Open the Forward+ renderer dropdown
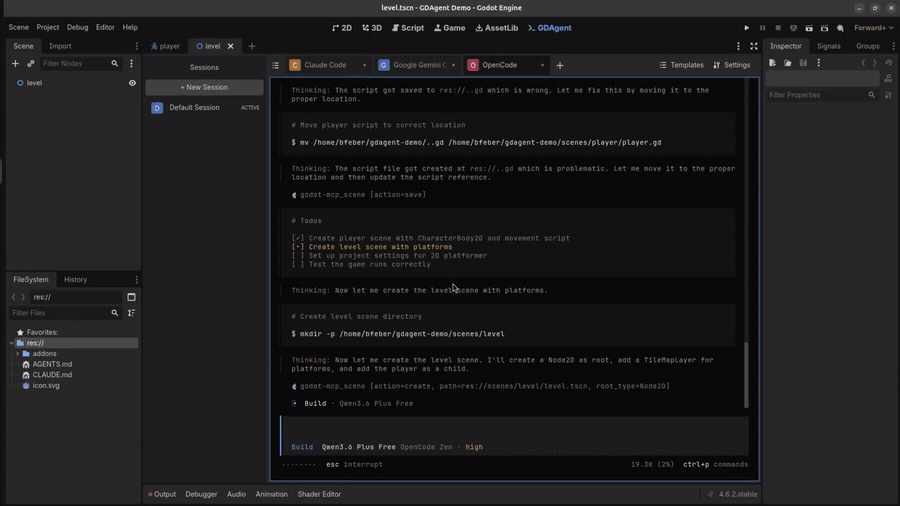 pos(874,28)
